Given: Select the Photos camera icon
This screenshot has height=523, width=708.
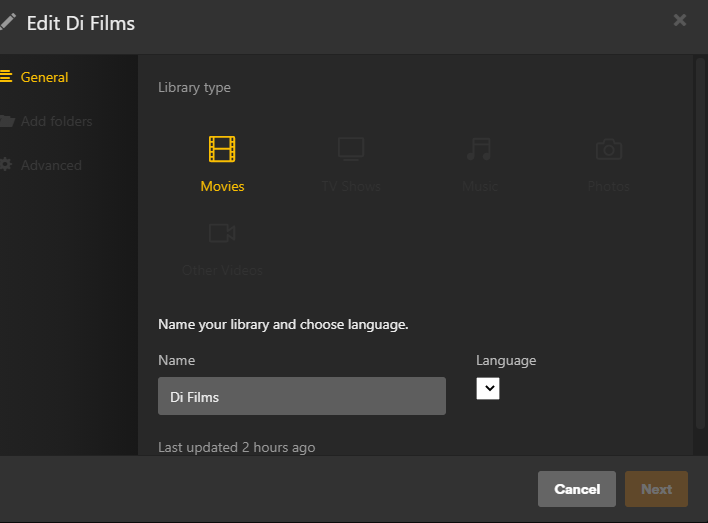Looking at the screenshot, I should (609, 149).
